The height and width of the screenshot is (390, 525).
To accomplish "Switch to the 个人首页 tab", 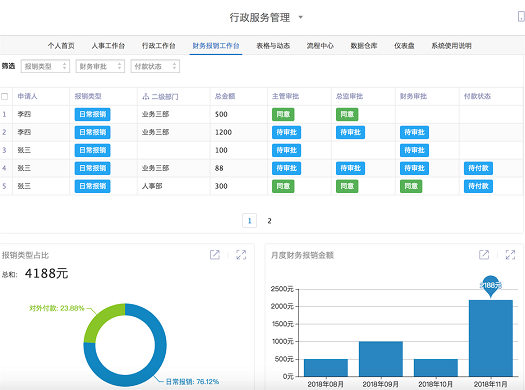I will 61,46.
